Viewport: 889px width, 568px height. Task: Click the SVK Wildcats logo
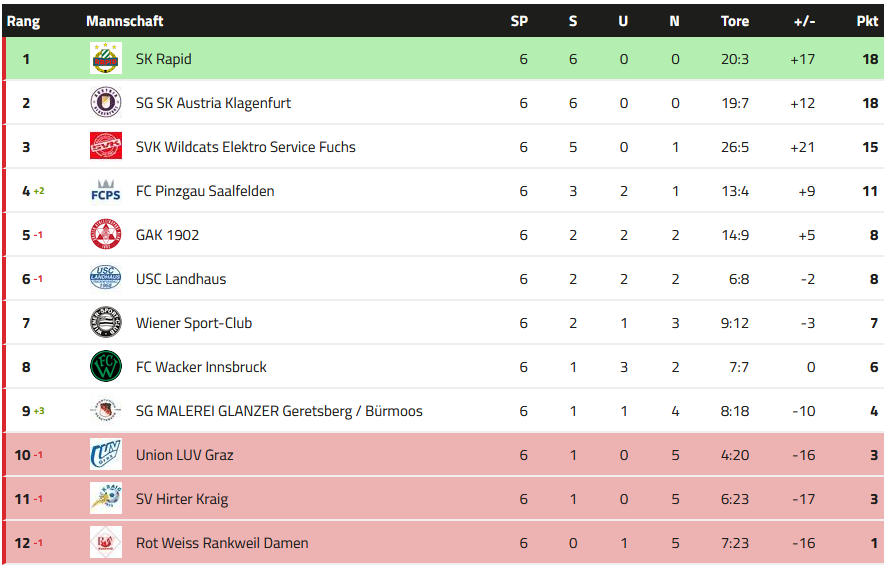(105, 147)
